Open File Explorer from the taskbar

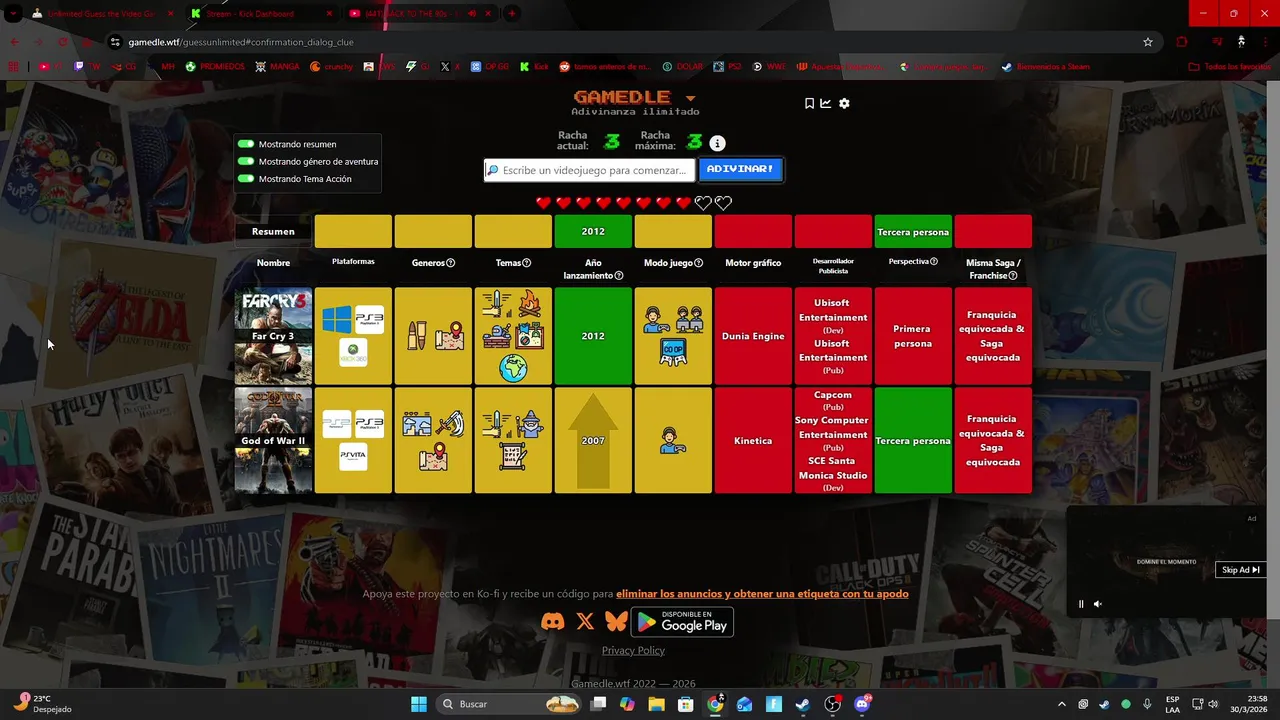[x=656, y=704]
